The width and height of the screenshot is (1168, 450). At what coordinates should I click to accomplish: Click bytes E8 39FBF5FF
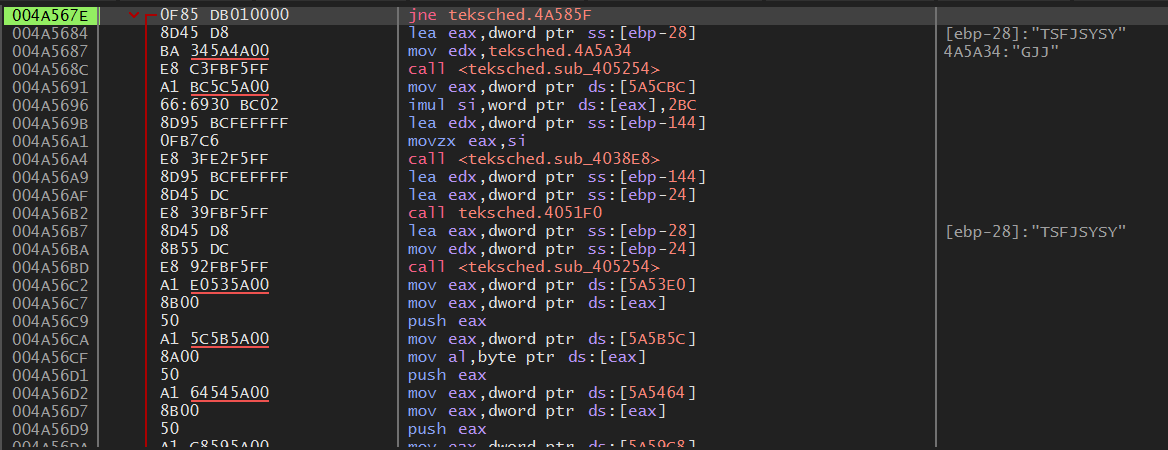(215, 213)
